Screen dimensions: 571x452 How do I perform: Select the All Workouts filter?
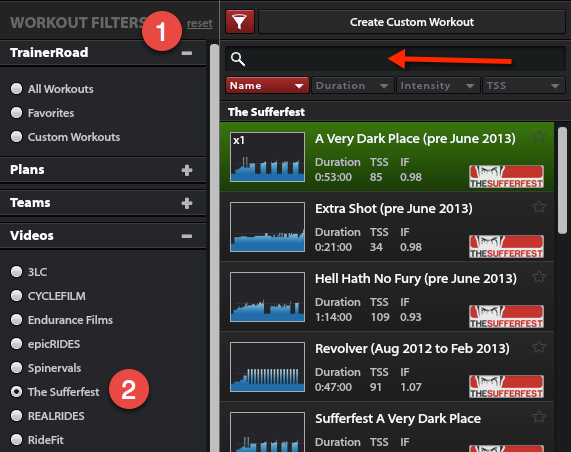[x=16, y=89]
